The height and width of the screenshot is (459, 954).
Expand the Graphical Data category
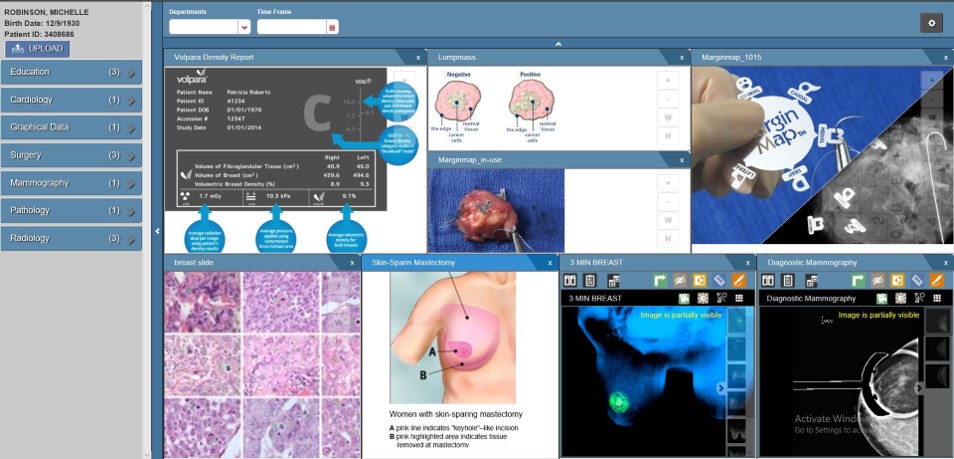(71, 127)
